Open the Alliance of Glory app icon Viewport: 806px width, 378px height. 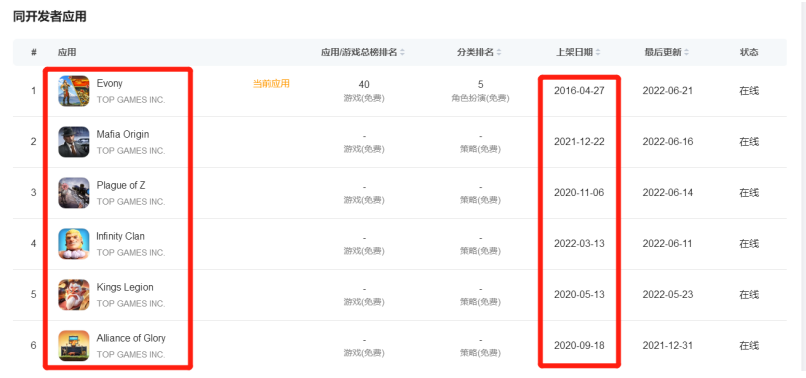click(74, 346)
